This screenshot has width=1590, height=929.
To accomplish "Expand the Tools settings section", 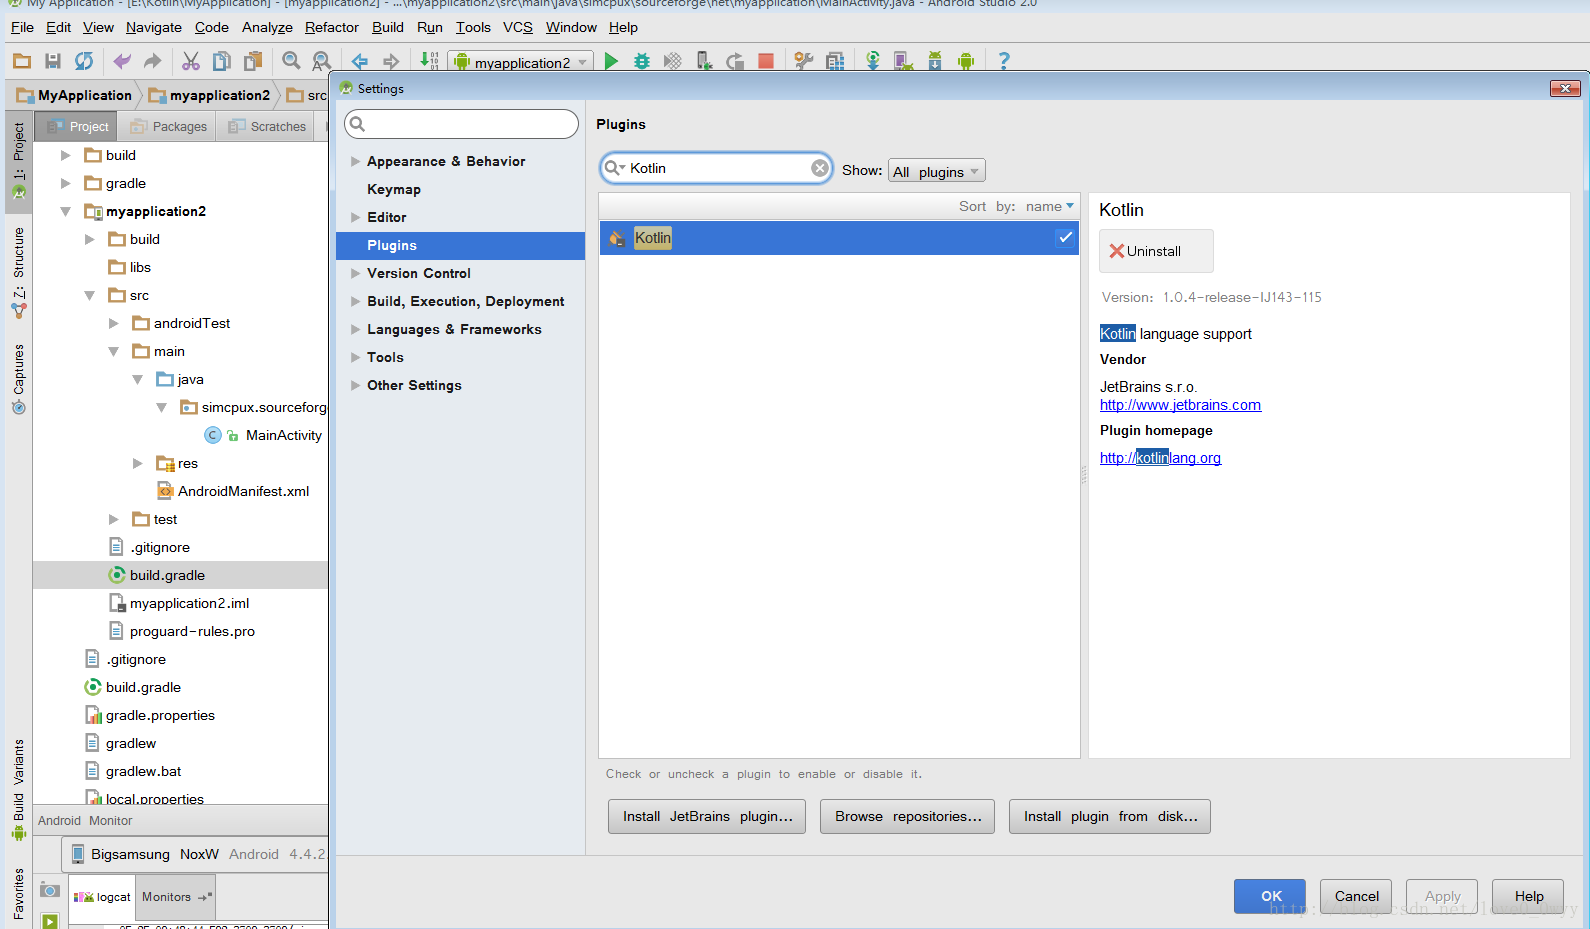I will [355, 357].
